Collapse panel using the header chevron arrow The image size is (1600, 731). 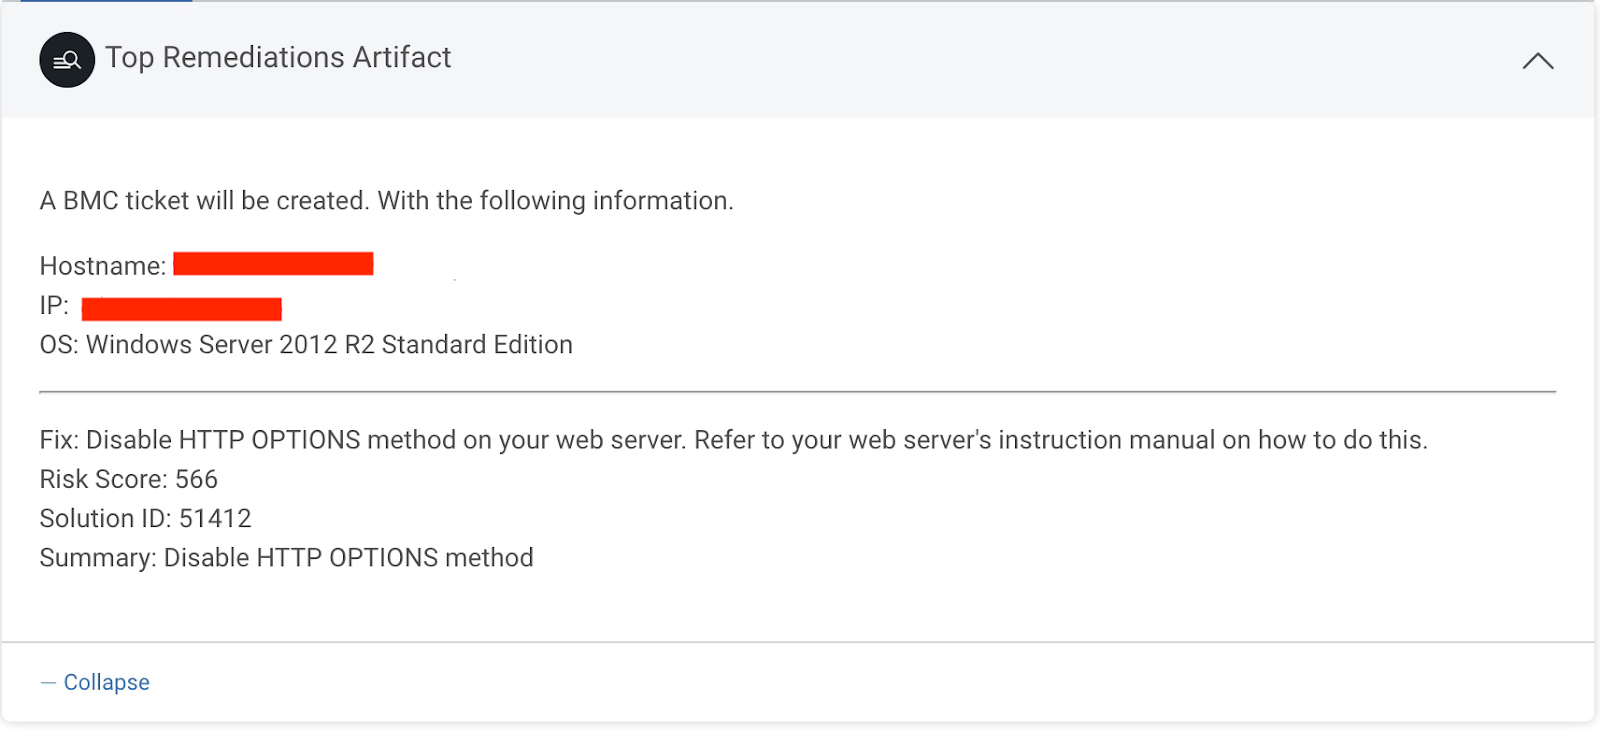[1537, 61]
